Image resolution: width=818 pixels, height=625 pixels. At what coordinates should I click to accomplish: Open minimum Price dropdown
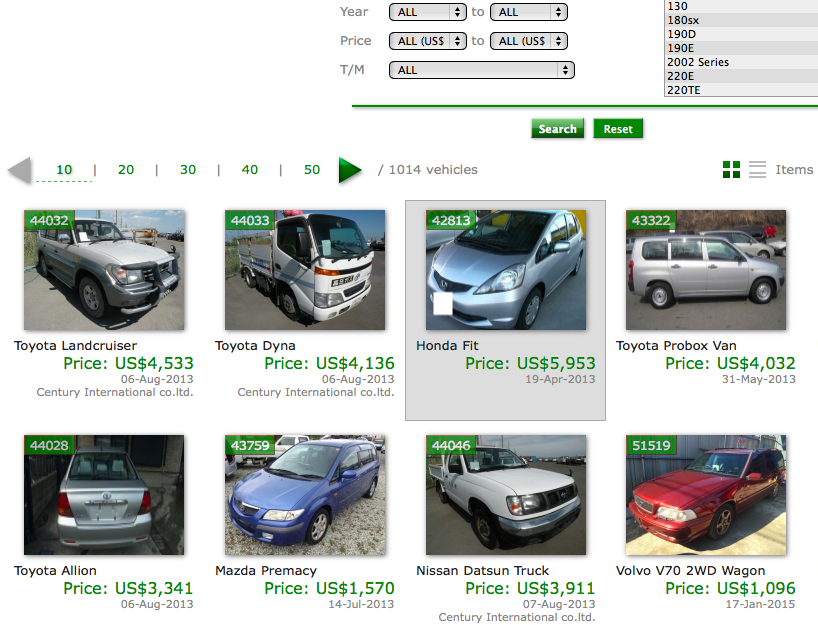pyautogui.click(x=428, y=41)
